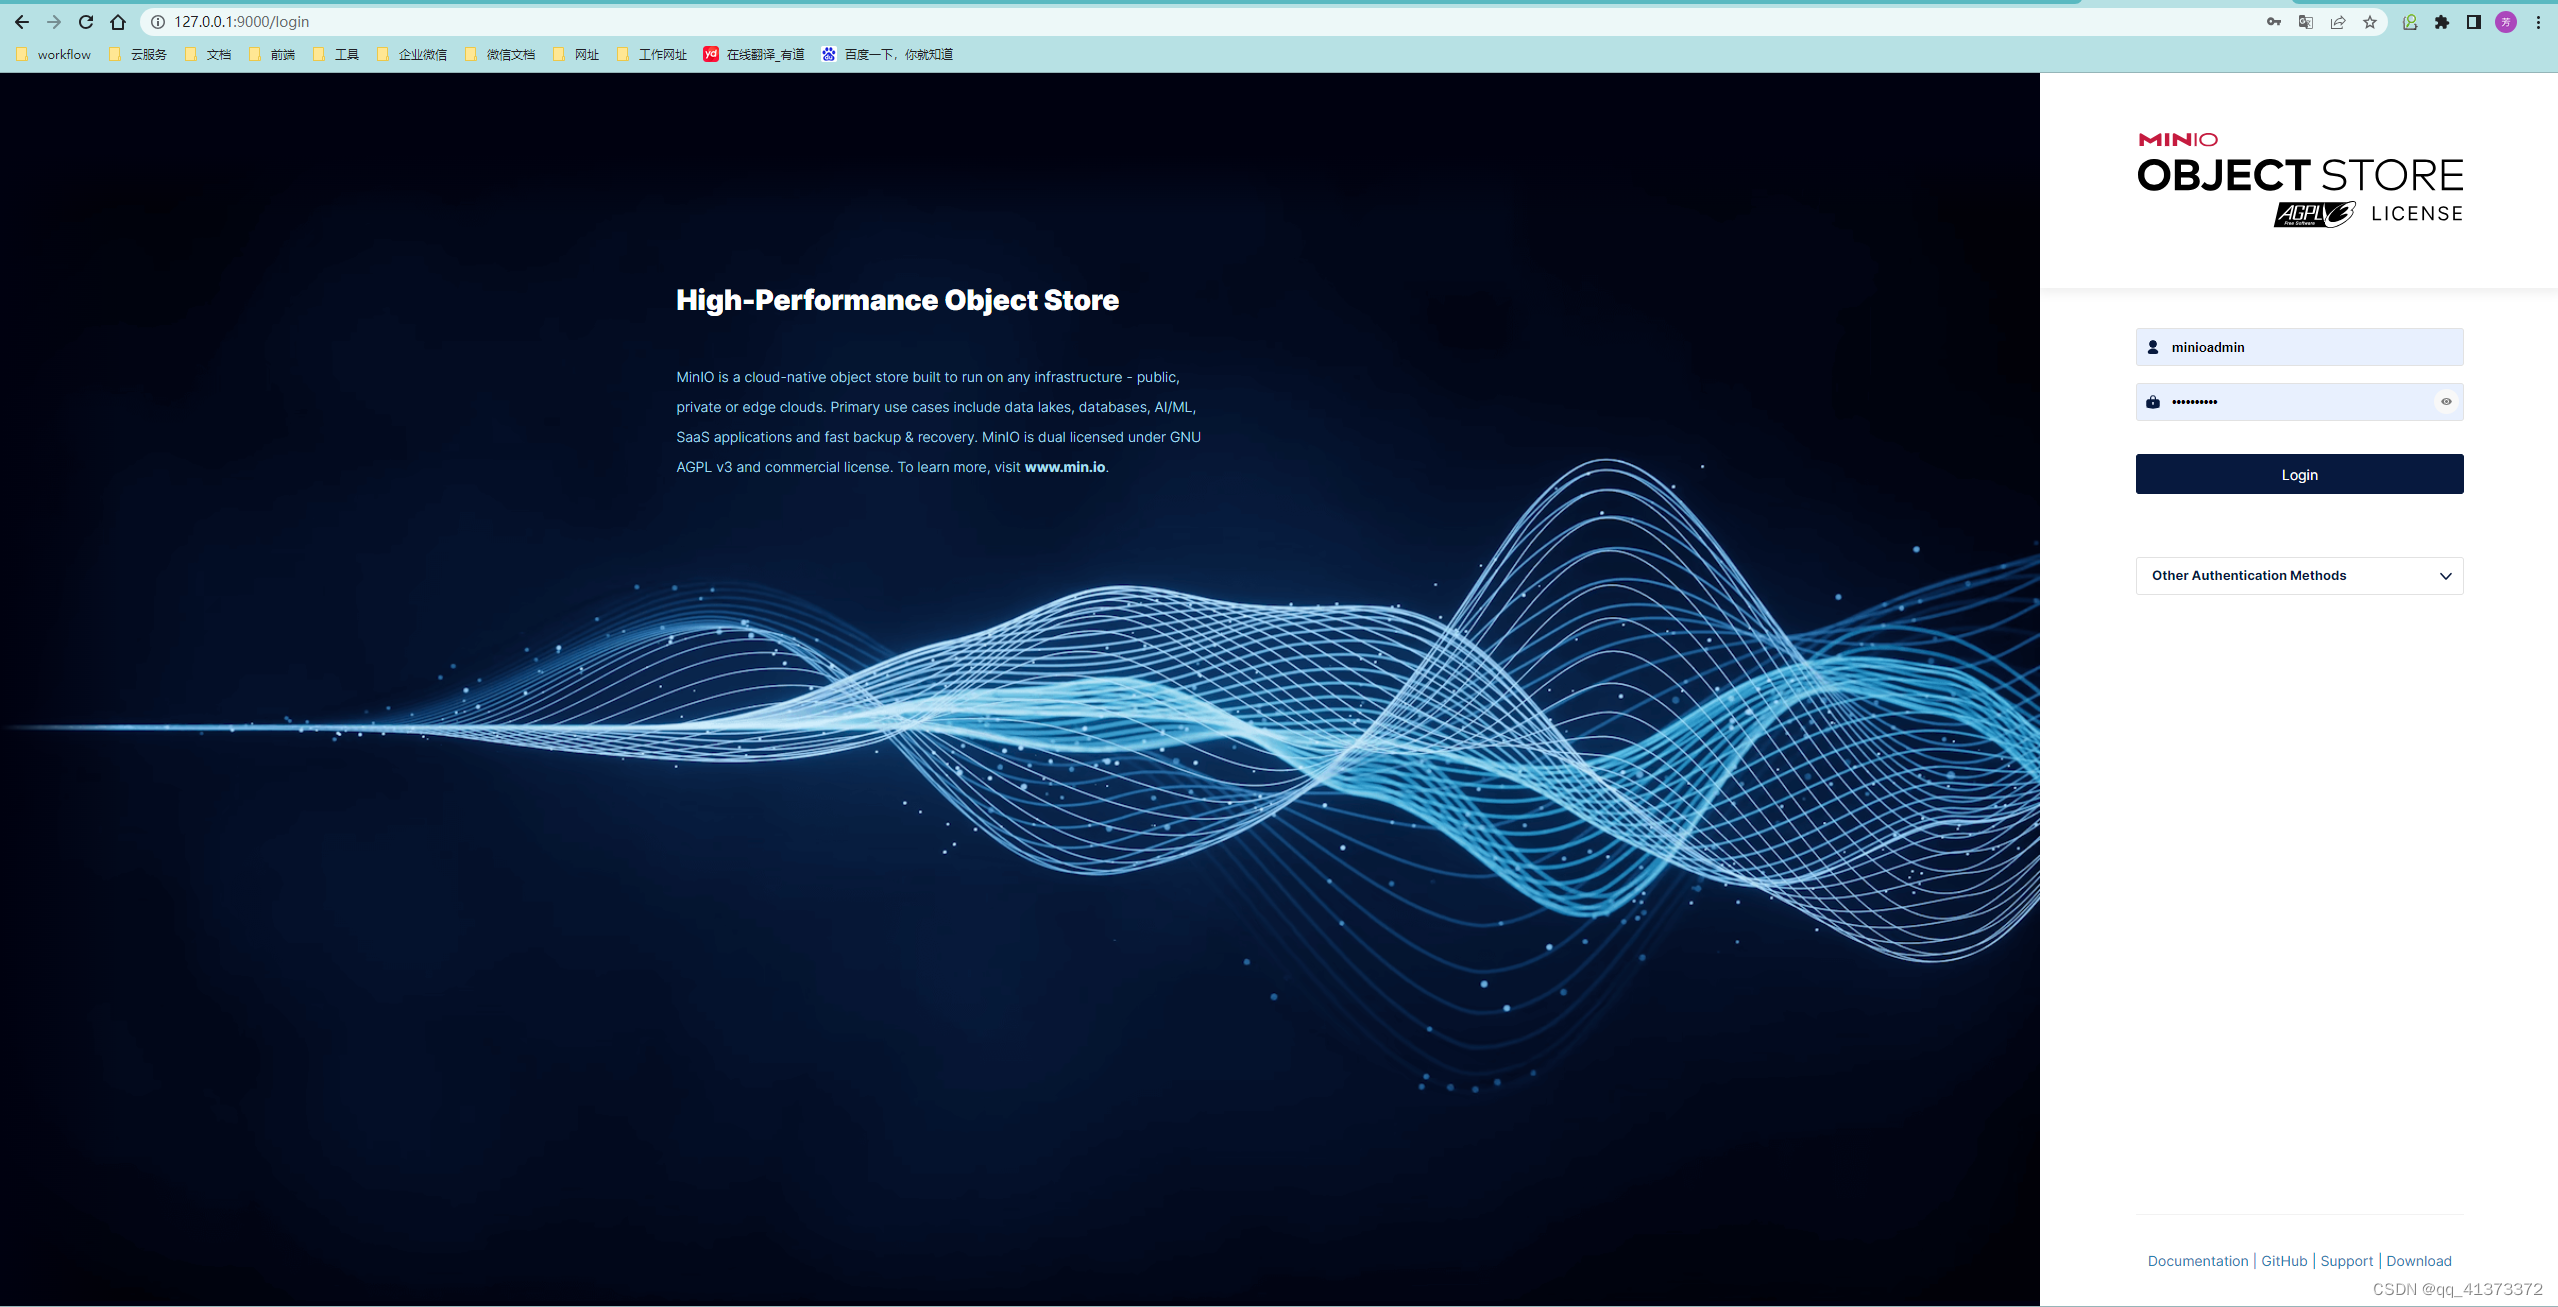Click the GitHub footer link
2558x1307 pixels.
click(2283, 1261)
